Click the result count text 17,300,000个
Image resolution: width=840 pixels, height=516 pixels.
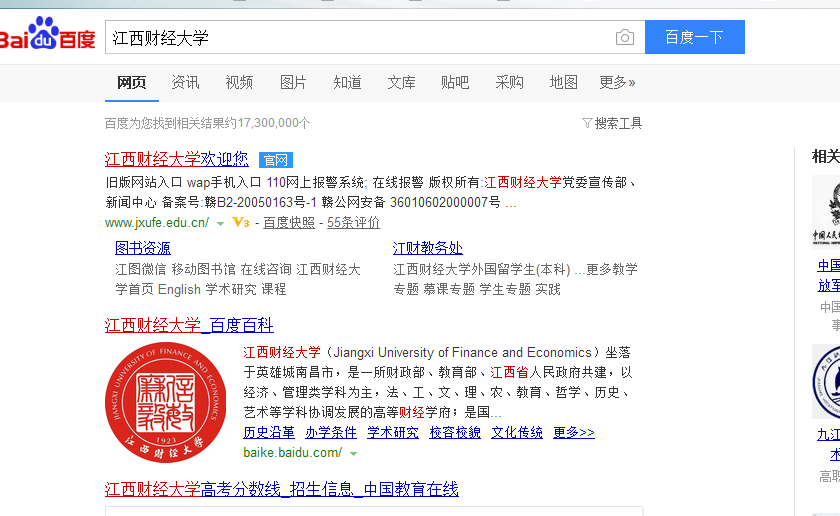click(x=273, y=123)
